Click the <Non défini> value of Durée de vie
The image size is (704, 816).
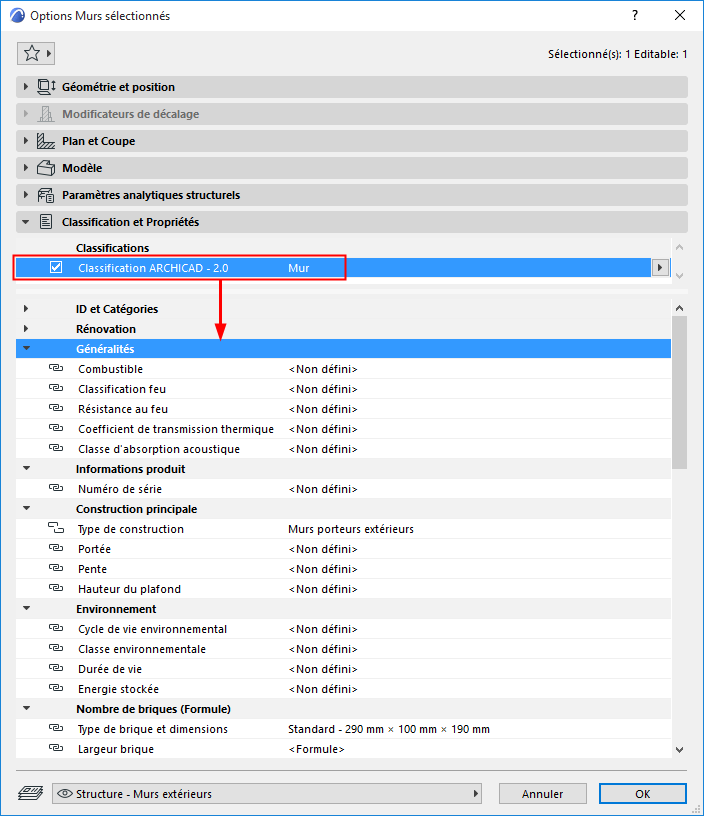pyautogui.click(x=323, y=669)
